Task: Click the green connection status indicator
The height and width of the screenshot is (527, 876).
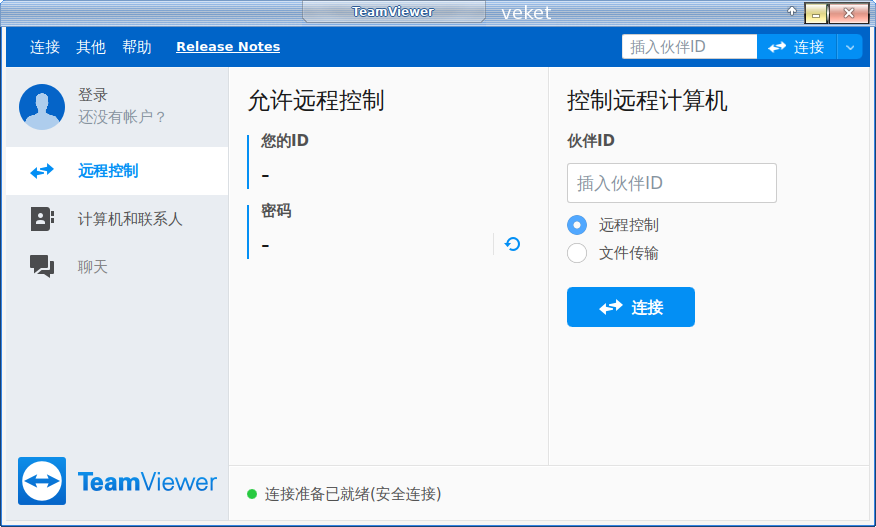Action: (x=252, y=494)
